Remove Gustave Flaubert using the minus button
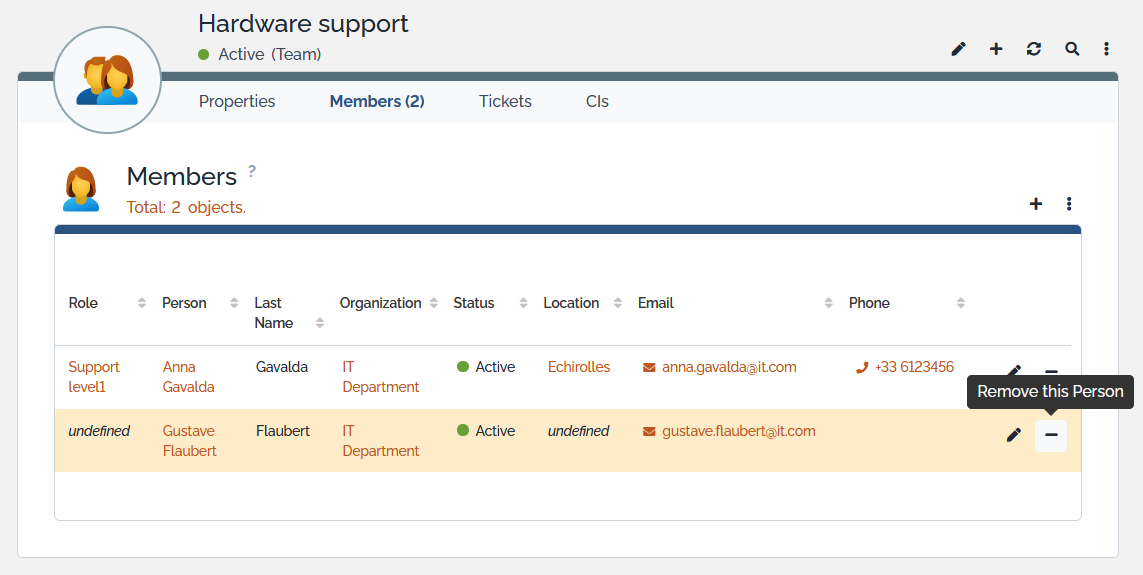The width and height of the screenshot is (1143, 575). click(1051, 435)
